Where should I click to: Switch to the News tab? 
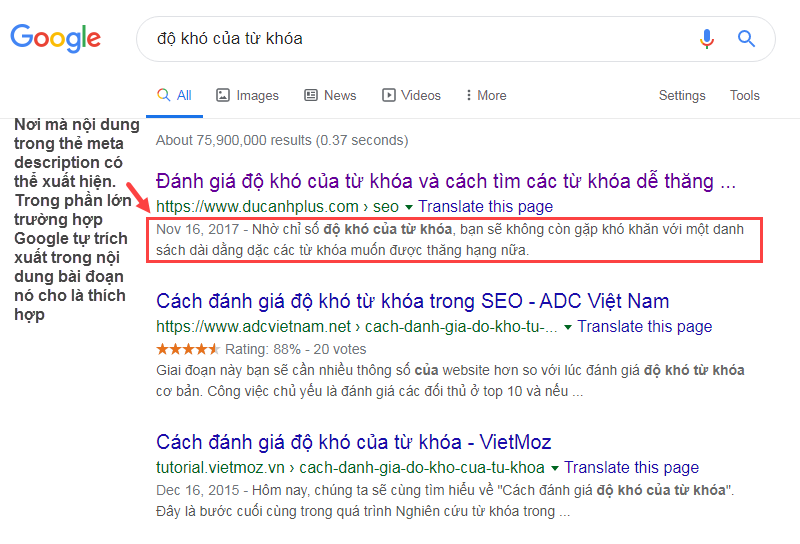(330, 95)
